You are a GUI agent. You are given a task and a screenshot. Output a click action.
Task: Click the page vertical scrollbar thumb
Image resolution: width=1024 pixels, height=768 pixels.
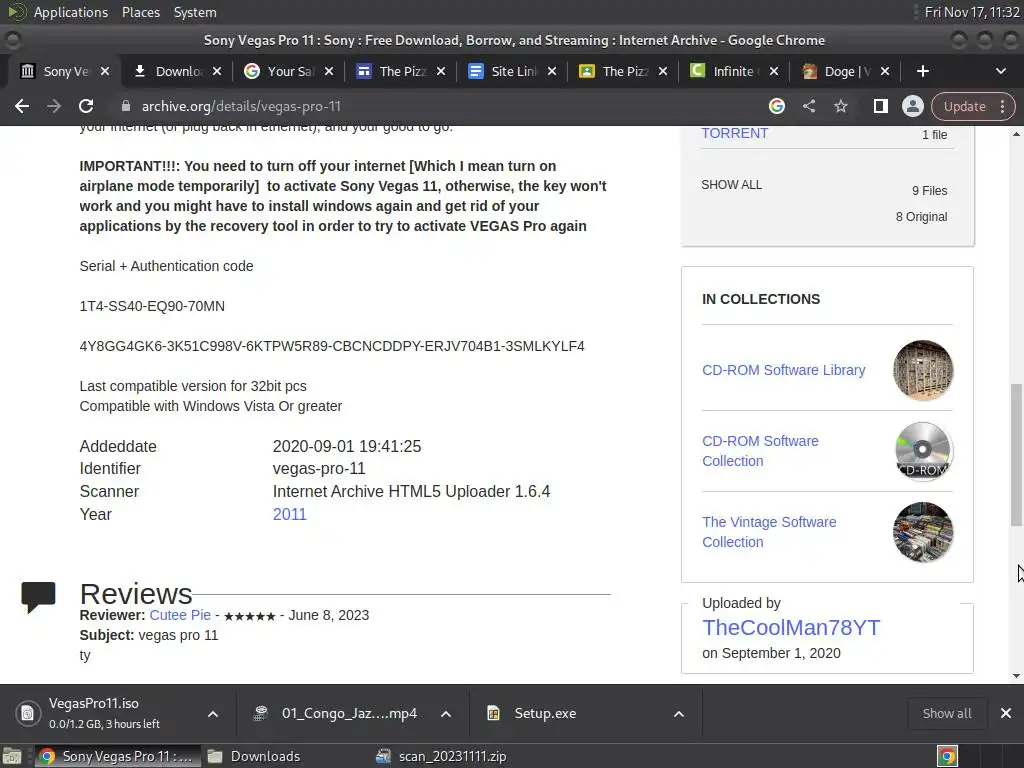[x=1016, y=455]
